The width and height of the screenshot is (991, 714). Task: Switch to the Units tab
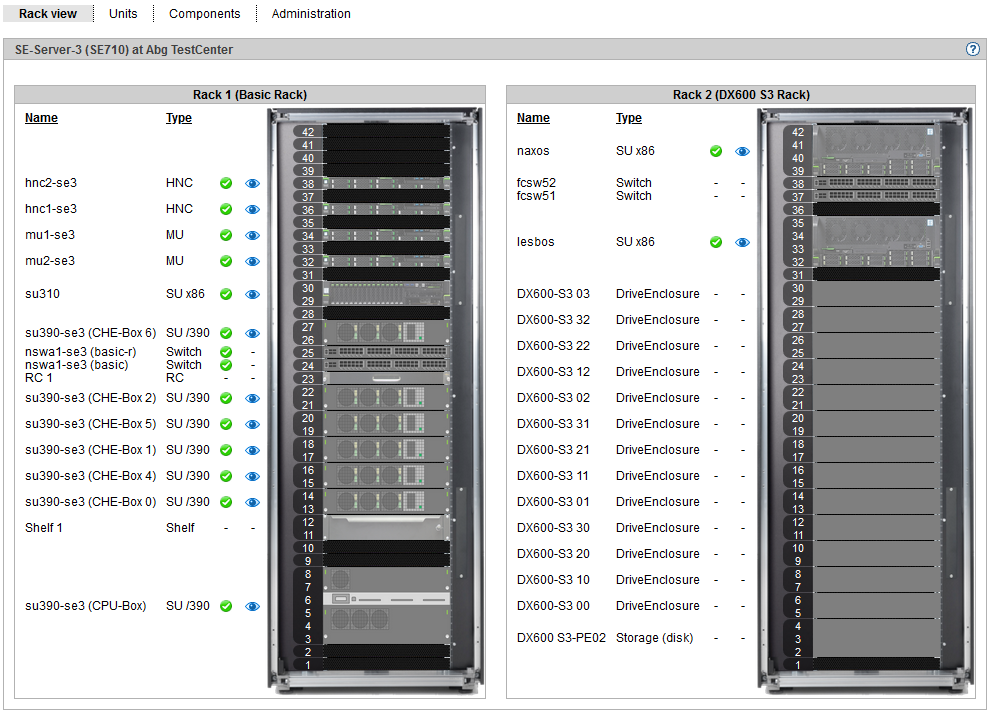[123, 14]
